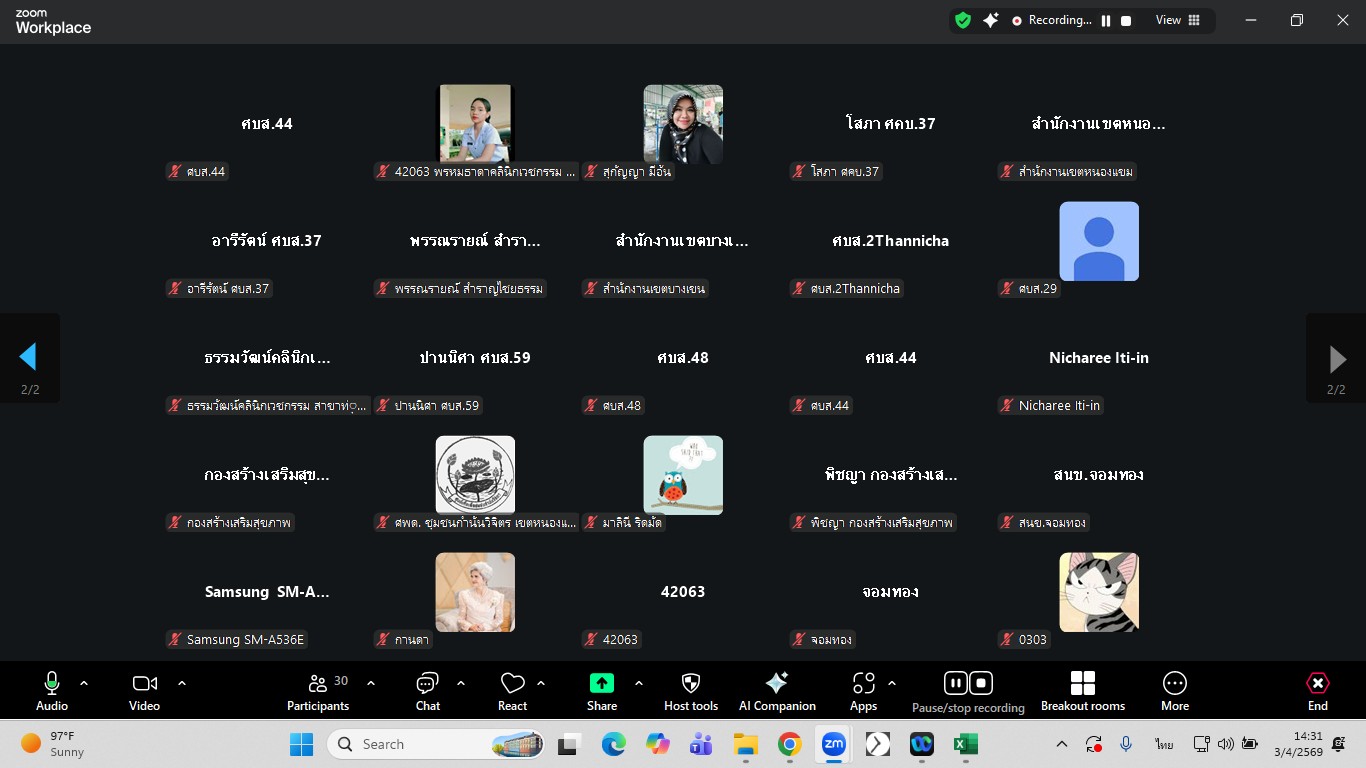Select the Nicharee Iti-in participant tile
The image size is (1366, 768).
pos(1099,358)
